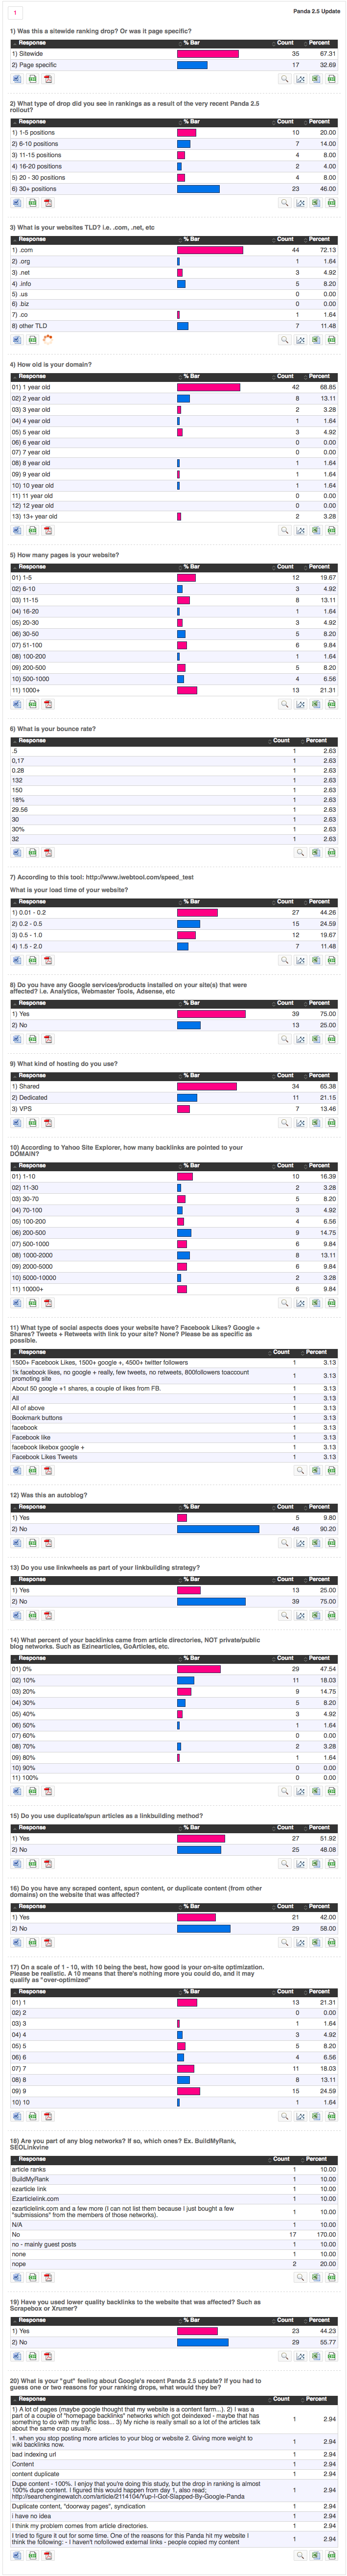Open the chart icon under the type of drop table

[x=300, y=202]
